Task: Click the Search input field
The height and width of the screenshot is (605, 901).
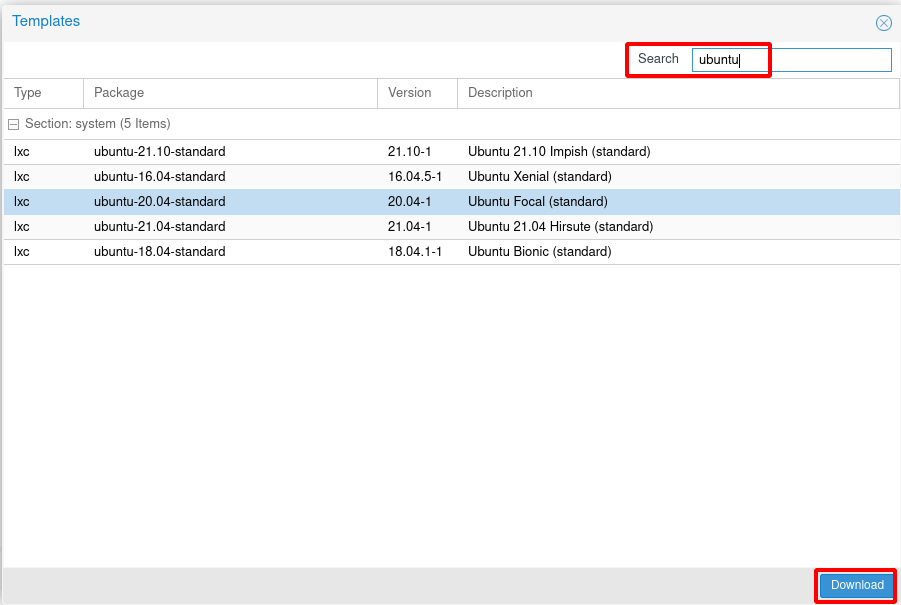Action: [x=790, y=60]
